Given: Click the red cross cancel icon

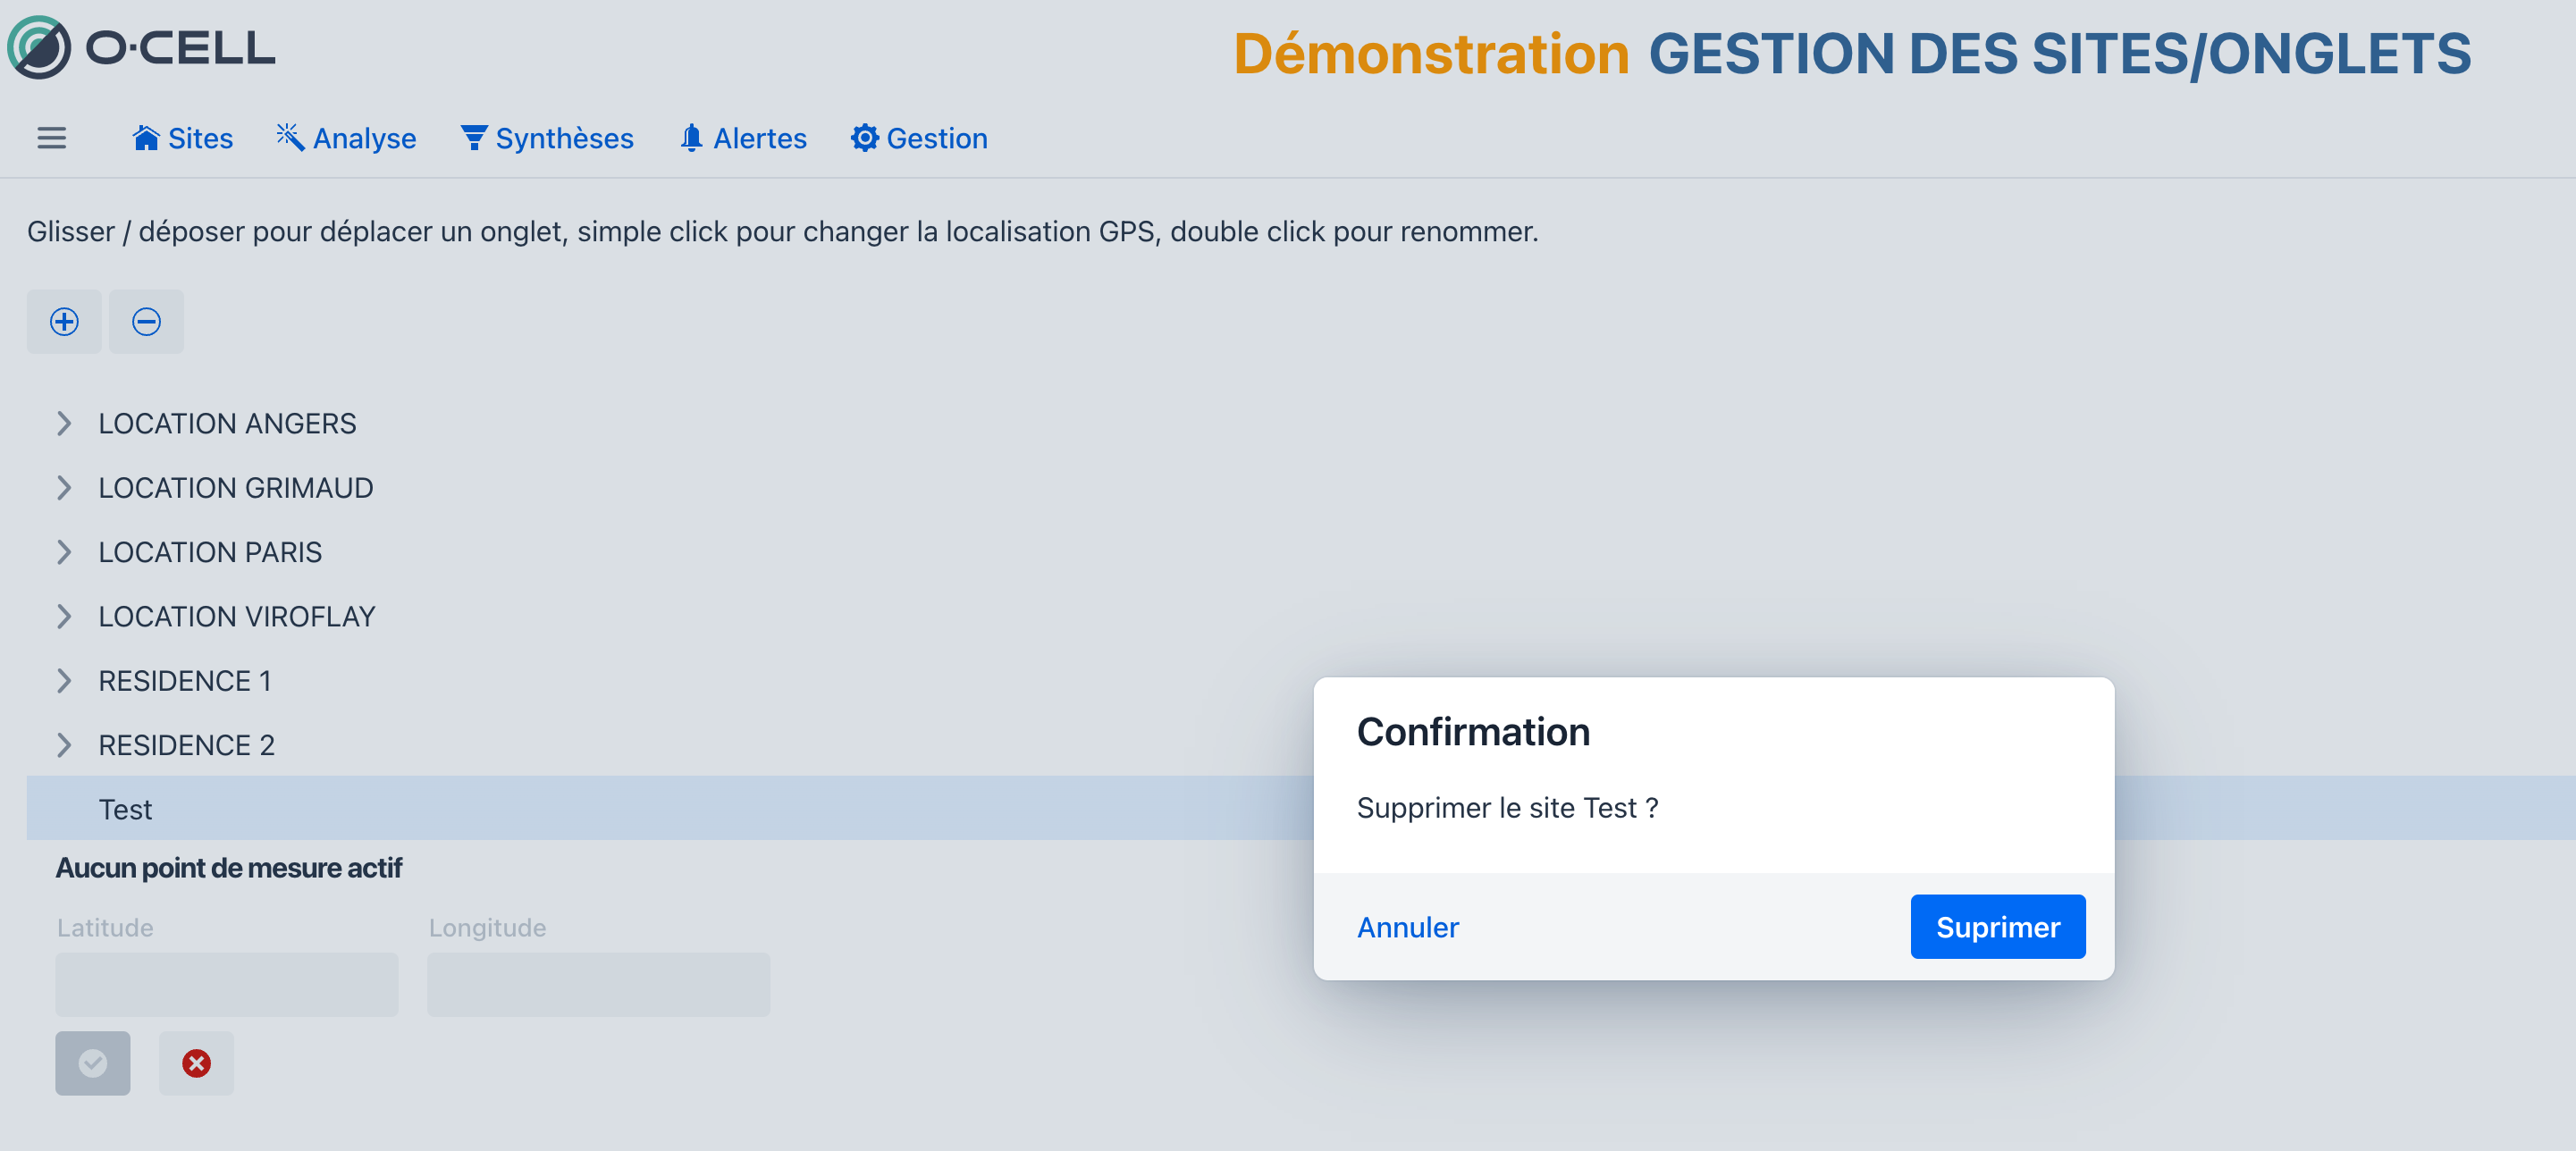Looking at the screenshot, I should (196, 1062).
